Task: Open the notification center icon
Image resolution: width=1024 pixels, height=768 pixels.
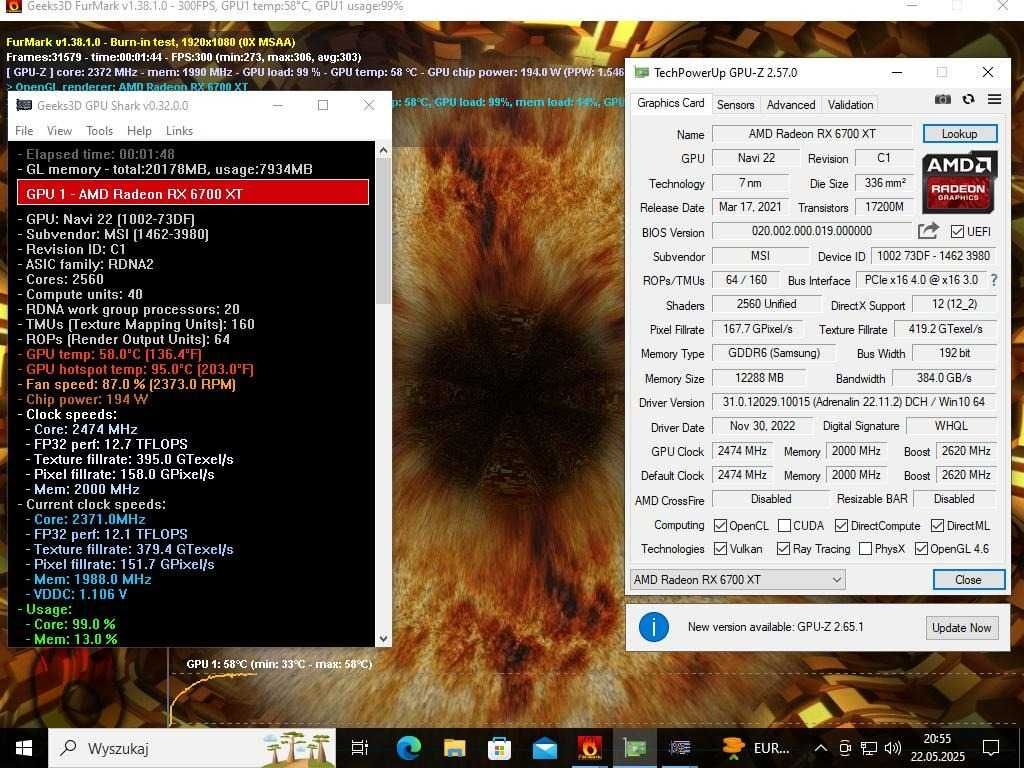Action: pos(991,748)
